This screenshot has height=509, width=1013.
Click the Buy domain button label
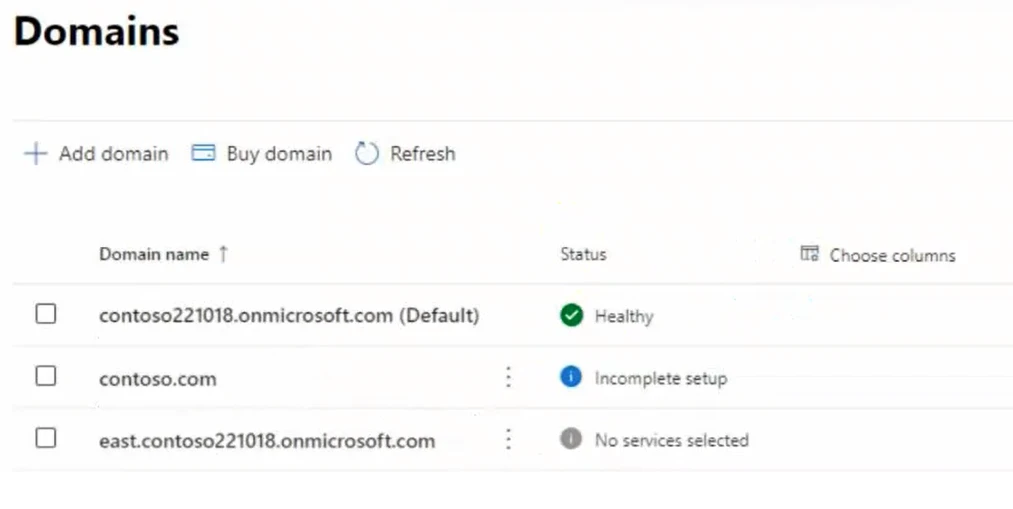pyautogui.click(x=279, y=154)
